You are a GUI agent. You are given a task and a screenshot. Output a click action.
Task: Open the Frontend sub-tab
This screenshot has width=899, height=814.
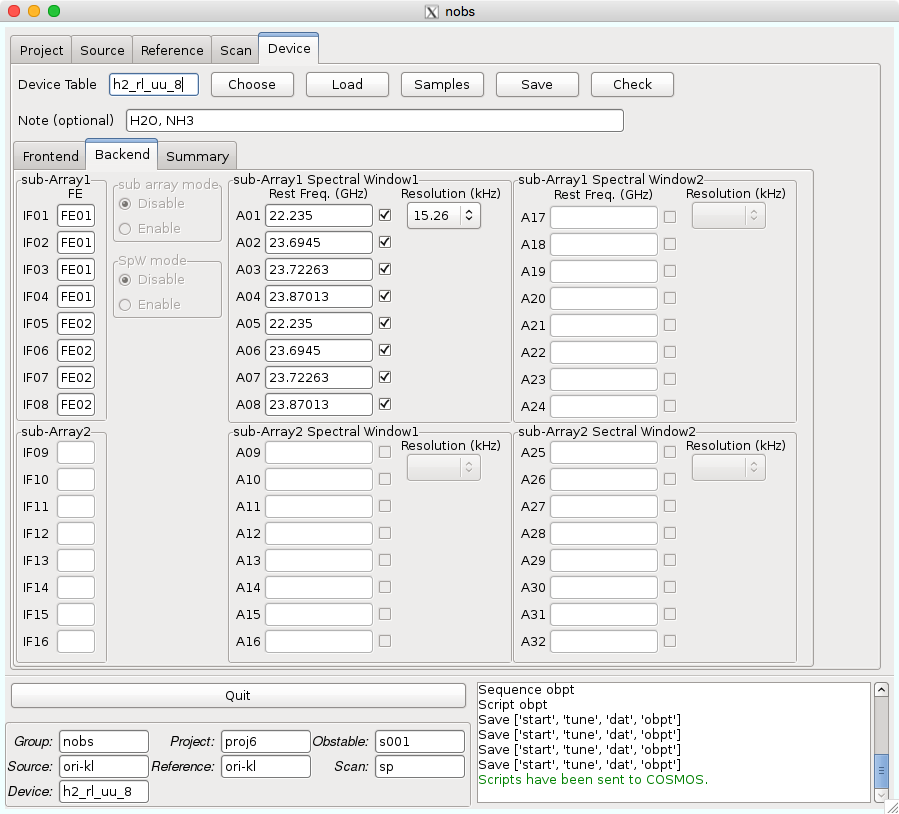click(50, 156)
